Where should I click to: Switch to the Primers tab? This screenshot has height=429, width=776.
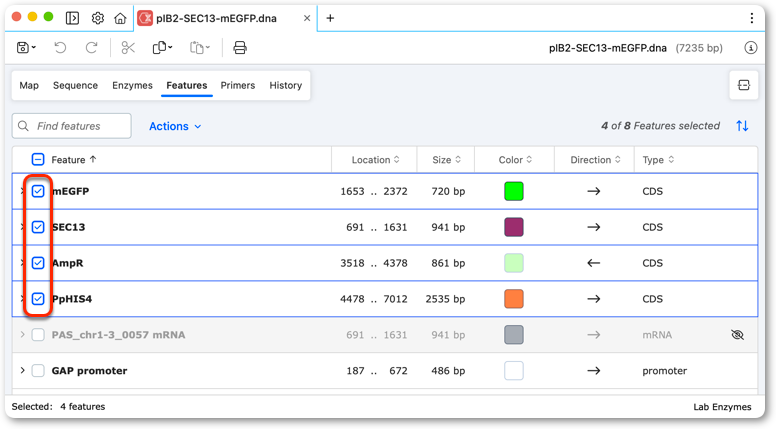pos(238,85)
